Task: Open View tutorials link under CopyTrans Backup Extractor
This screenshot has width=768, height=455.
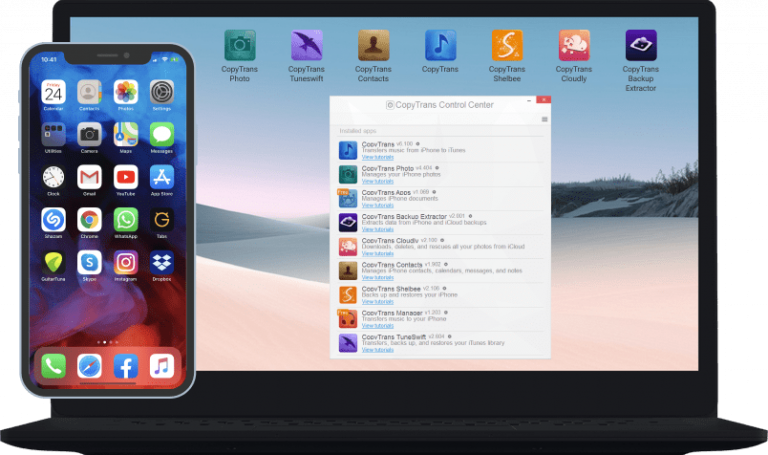Action: [378, 229]
